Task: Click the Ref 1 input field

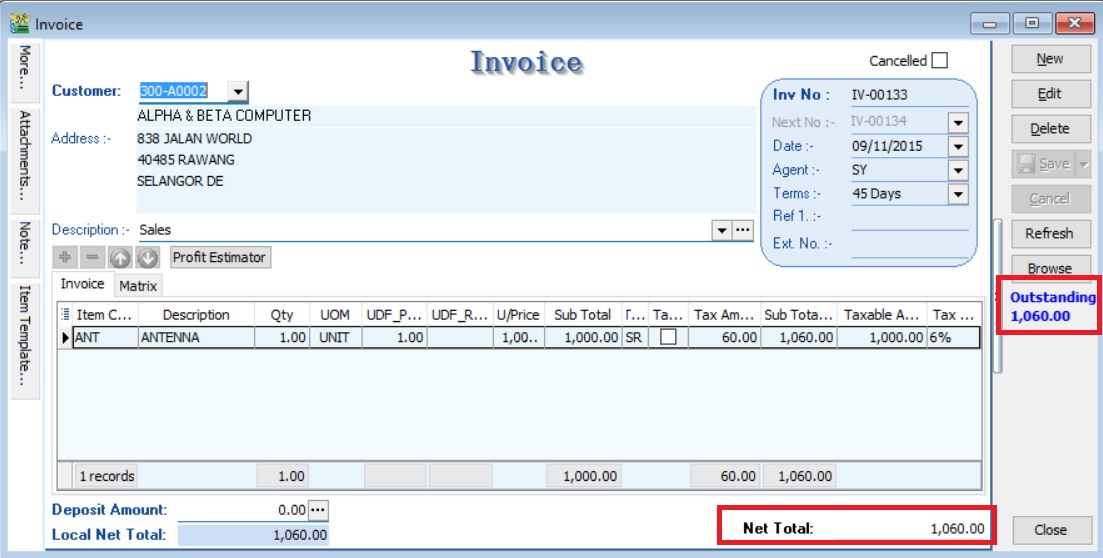Action: click(x=909, y=217)
